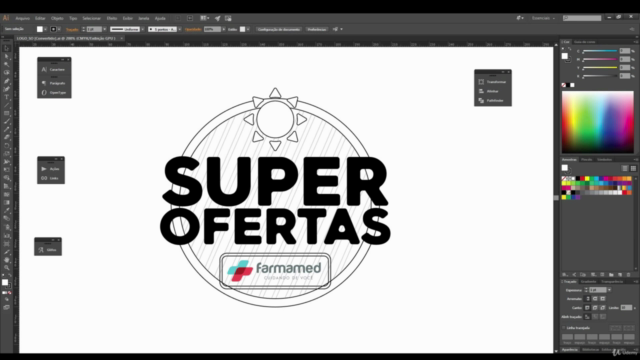Click the new swatch icon
Screen dimensions: 640x360
click(620, 275)
